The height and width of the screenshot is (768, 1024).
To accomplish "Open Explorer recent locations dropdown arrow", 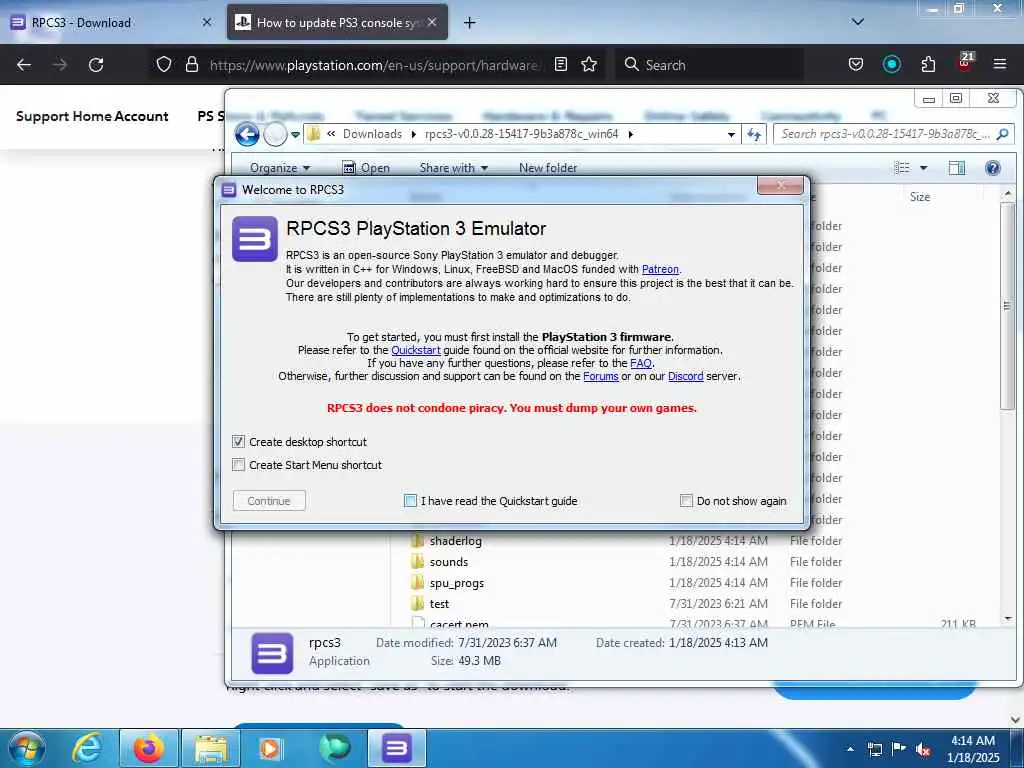I will [295, 135].
